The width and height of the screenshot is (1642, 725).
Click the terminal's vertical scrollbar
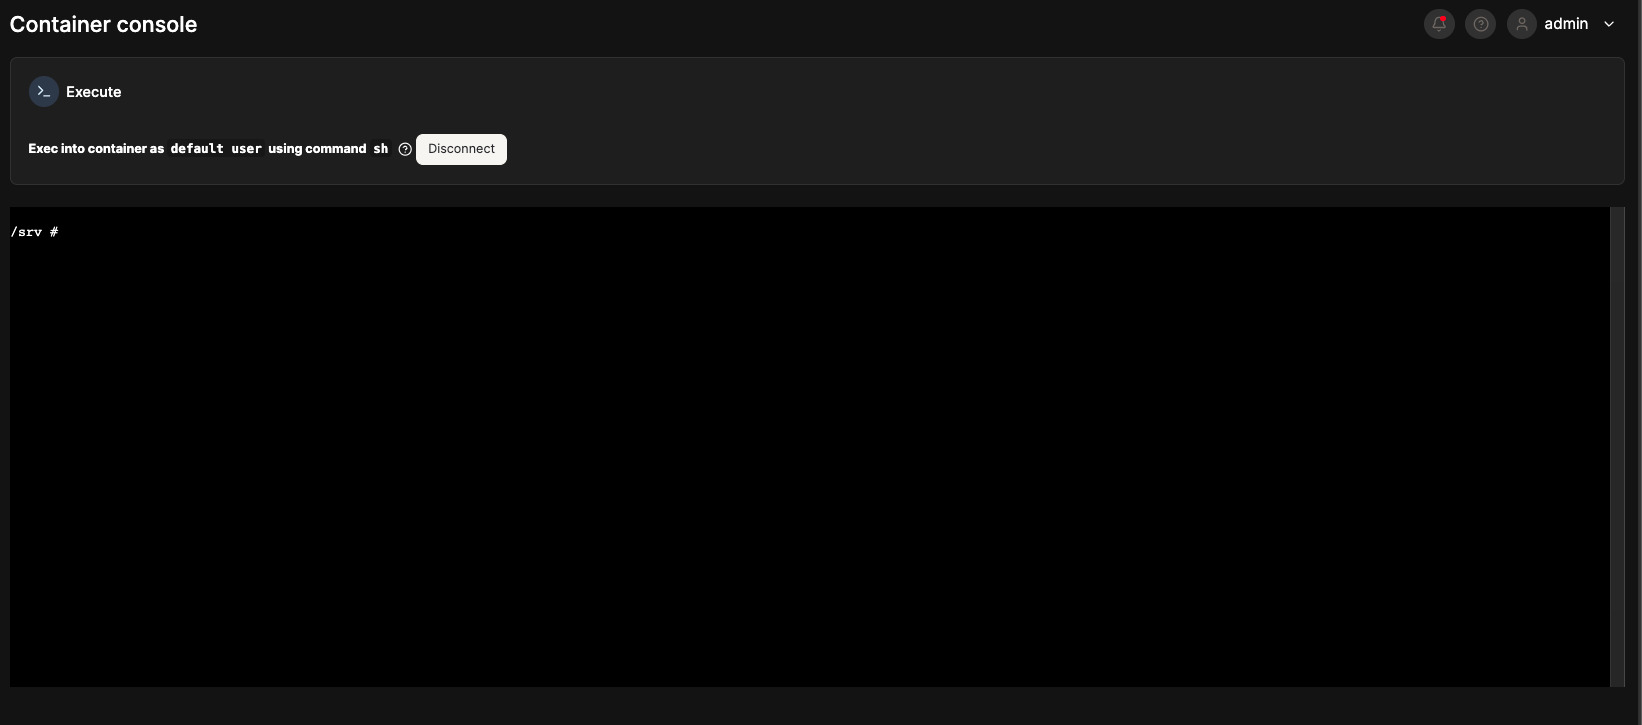pyautogui.click(x=1617, y=447)
